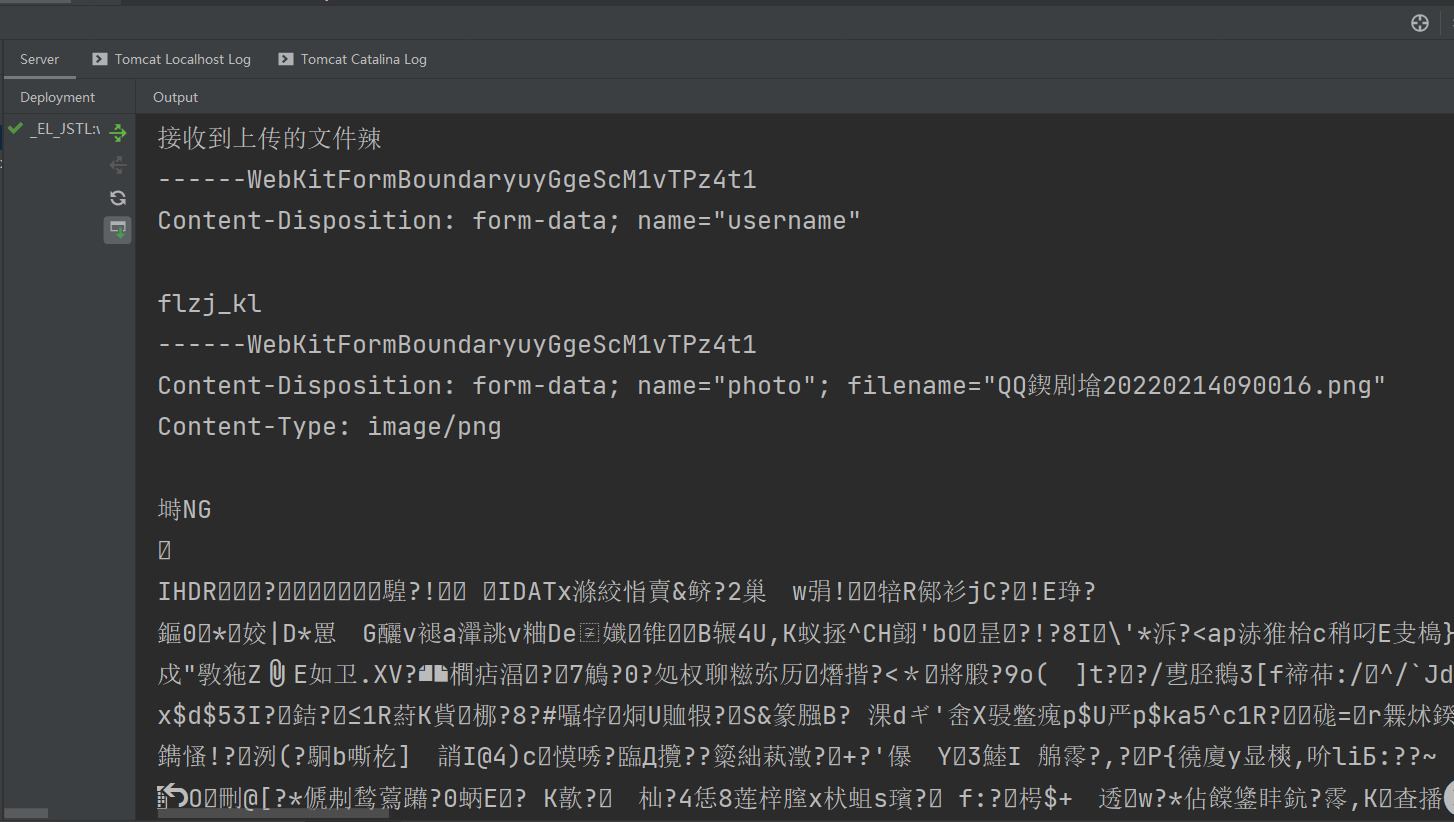Screen dimensions: 1454x822
Task: Switch to the Server tab
Action: (40, 59)
